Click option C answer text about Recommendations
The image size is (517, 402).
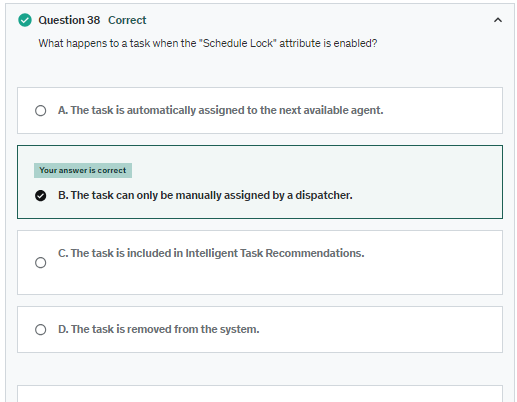click(x=211, y=253)
